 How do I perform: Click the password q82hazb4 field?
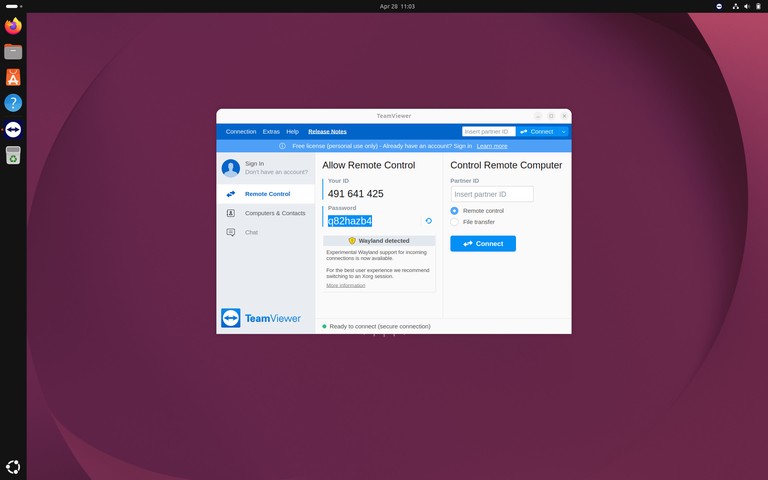point(350,221)
